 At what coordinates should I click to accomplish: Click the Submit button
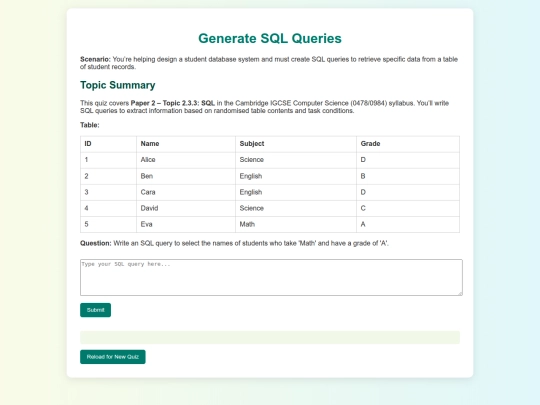[x=95, y=310]
